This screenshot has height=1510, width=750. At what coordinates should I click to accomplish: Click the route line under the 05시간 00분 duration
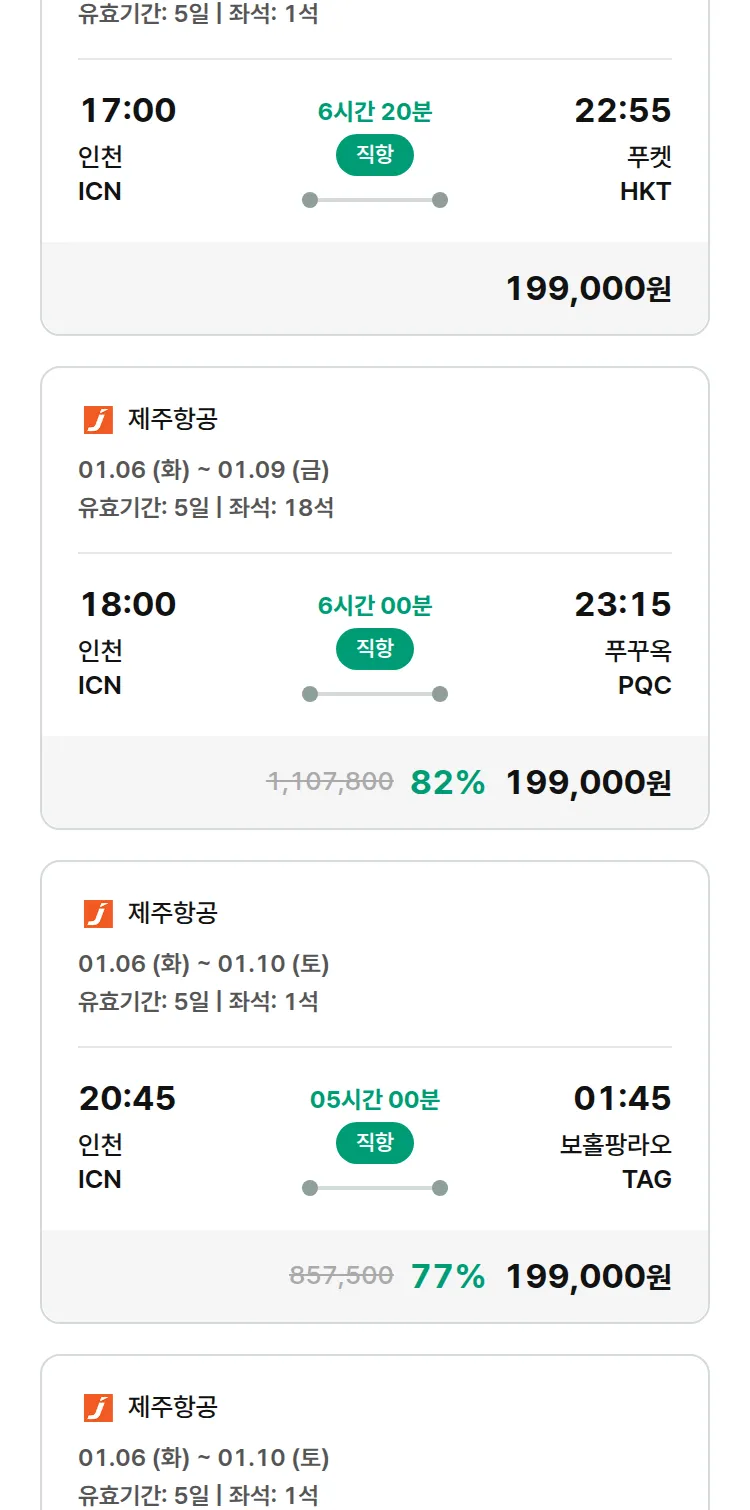(x=375, y=1188)
